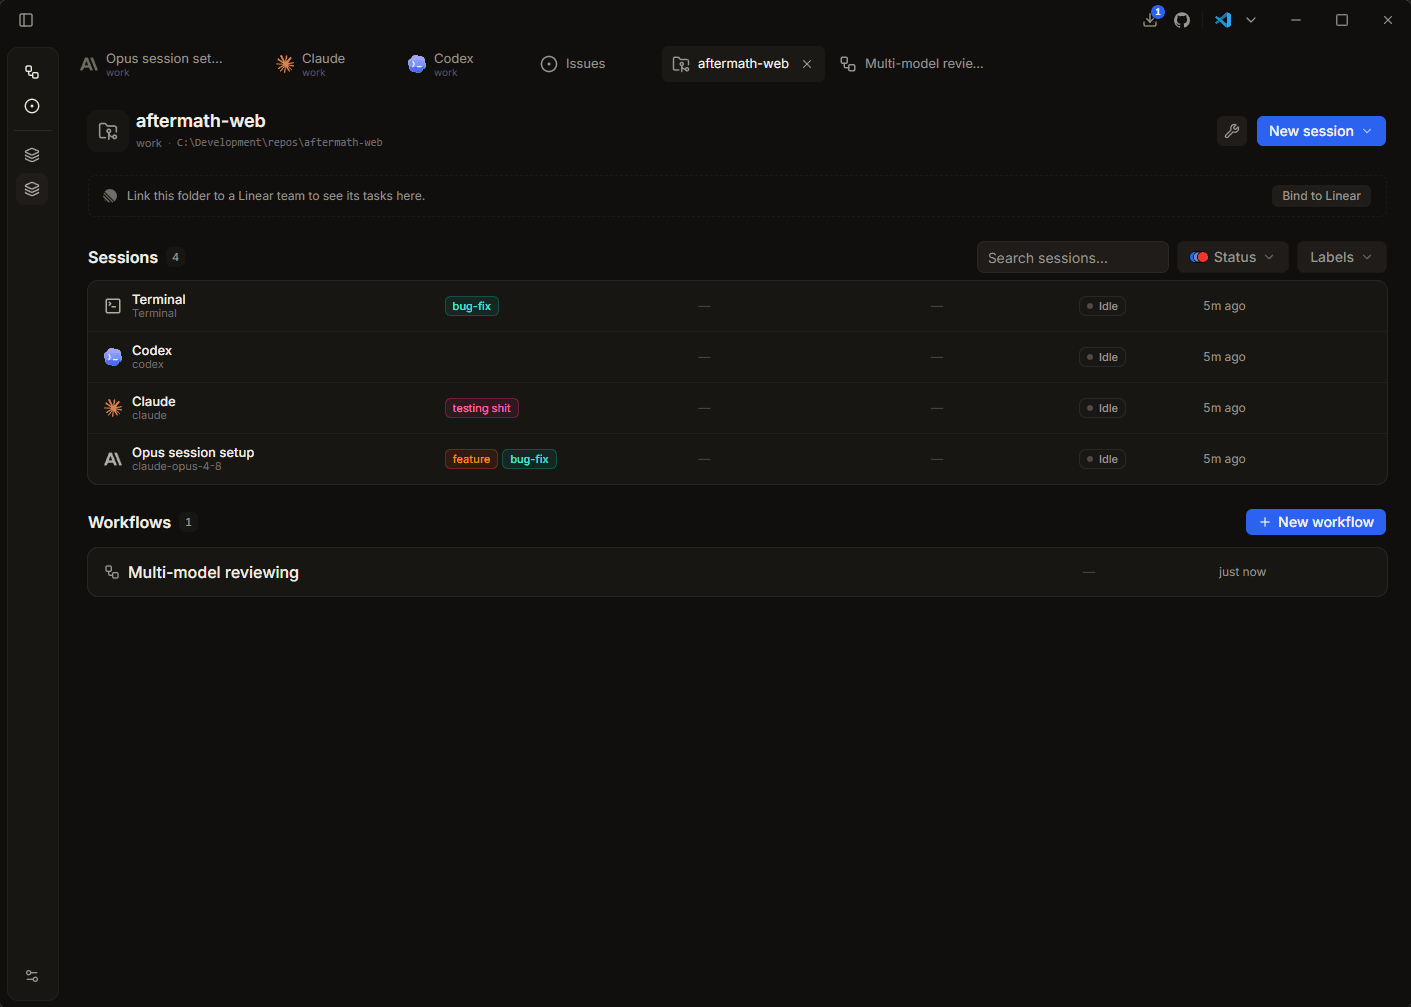Viewport: 1411px width, 1007px height.
Task: Click Idle status on Claude row
Action: (1102, 408)
